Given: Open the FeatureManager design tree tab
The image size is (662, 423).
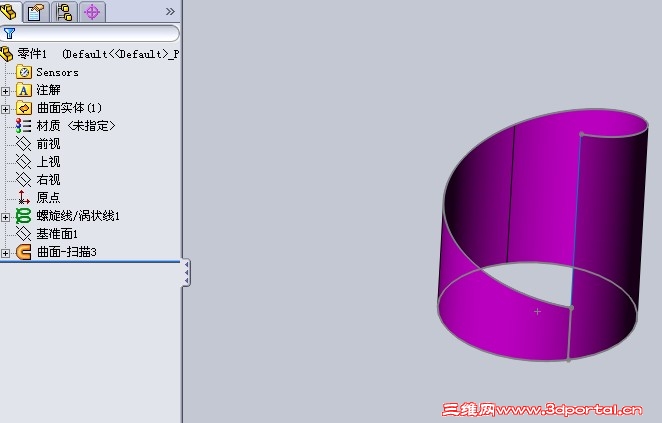Looking at the screenshot, I should pyautogui.click(x=8, y=11).
